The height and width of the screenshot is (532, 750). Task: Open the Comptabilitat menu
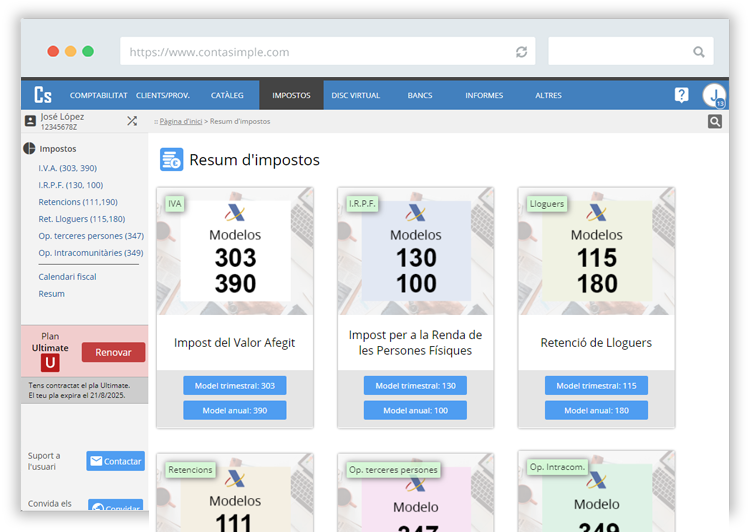pyautogui.click(x=99, y=95)
